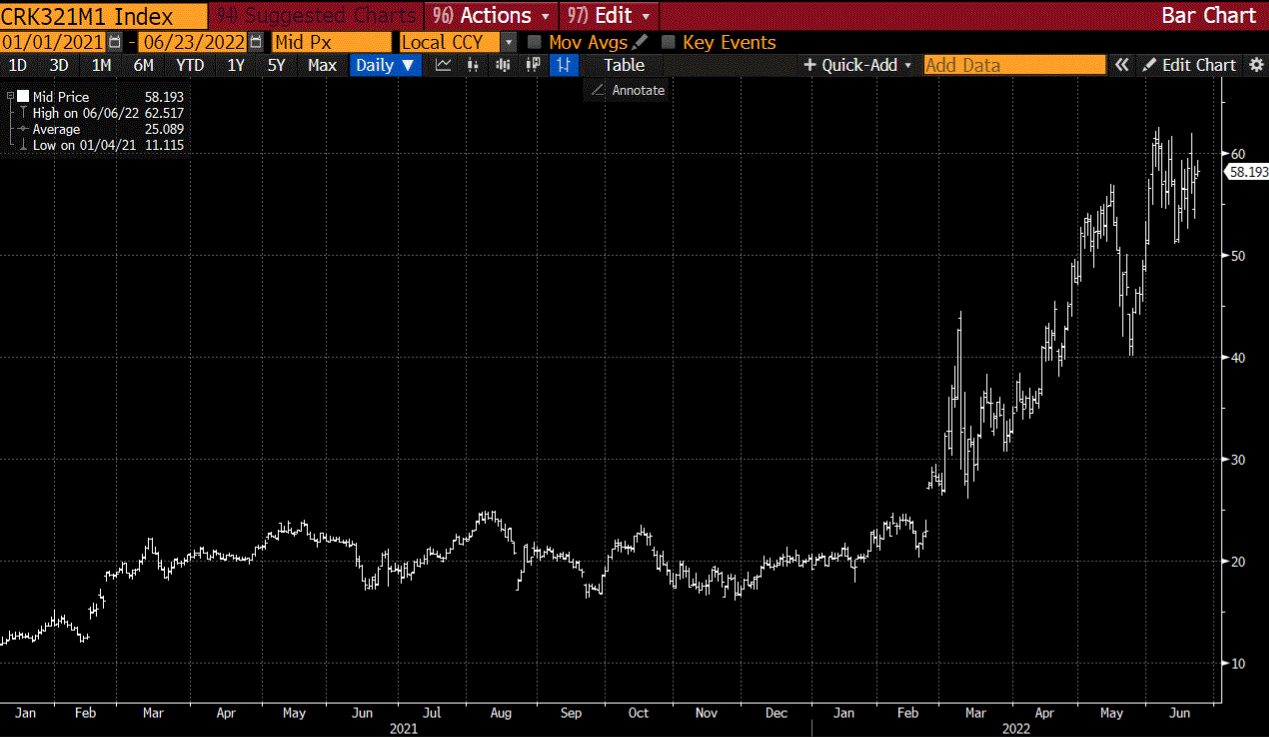This screenshot has width=1269, height=737.
Task: Click the Annotate button
Action: (627, 90)
